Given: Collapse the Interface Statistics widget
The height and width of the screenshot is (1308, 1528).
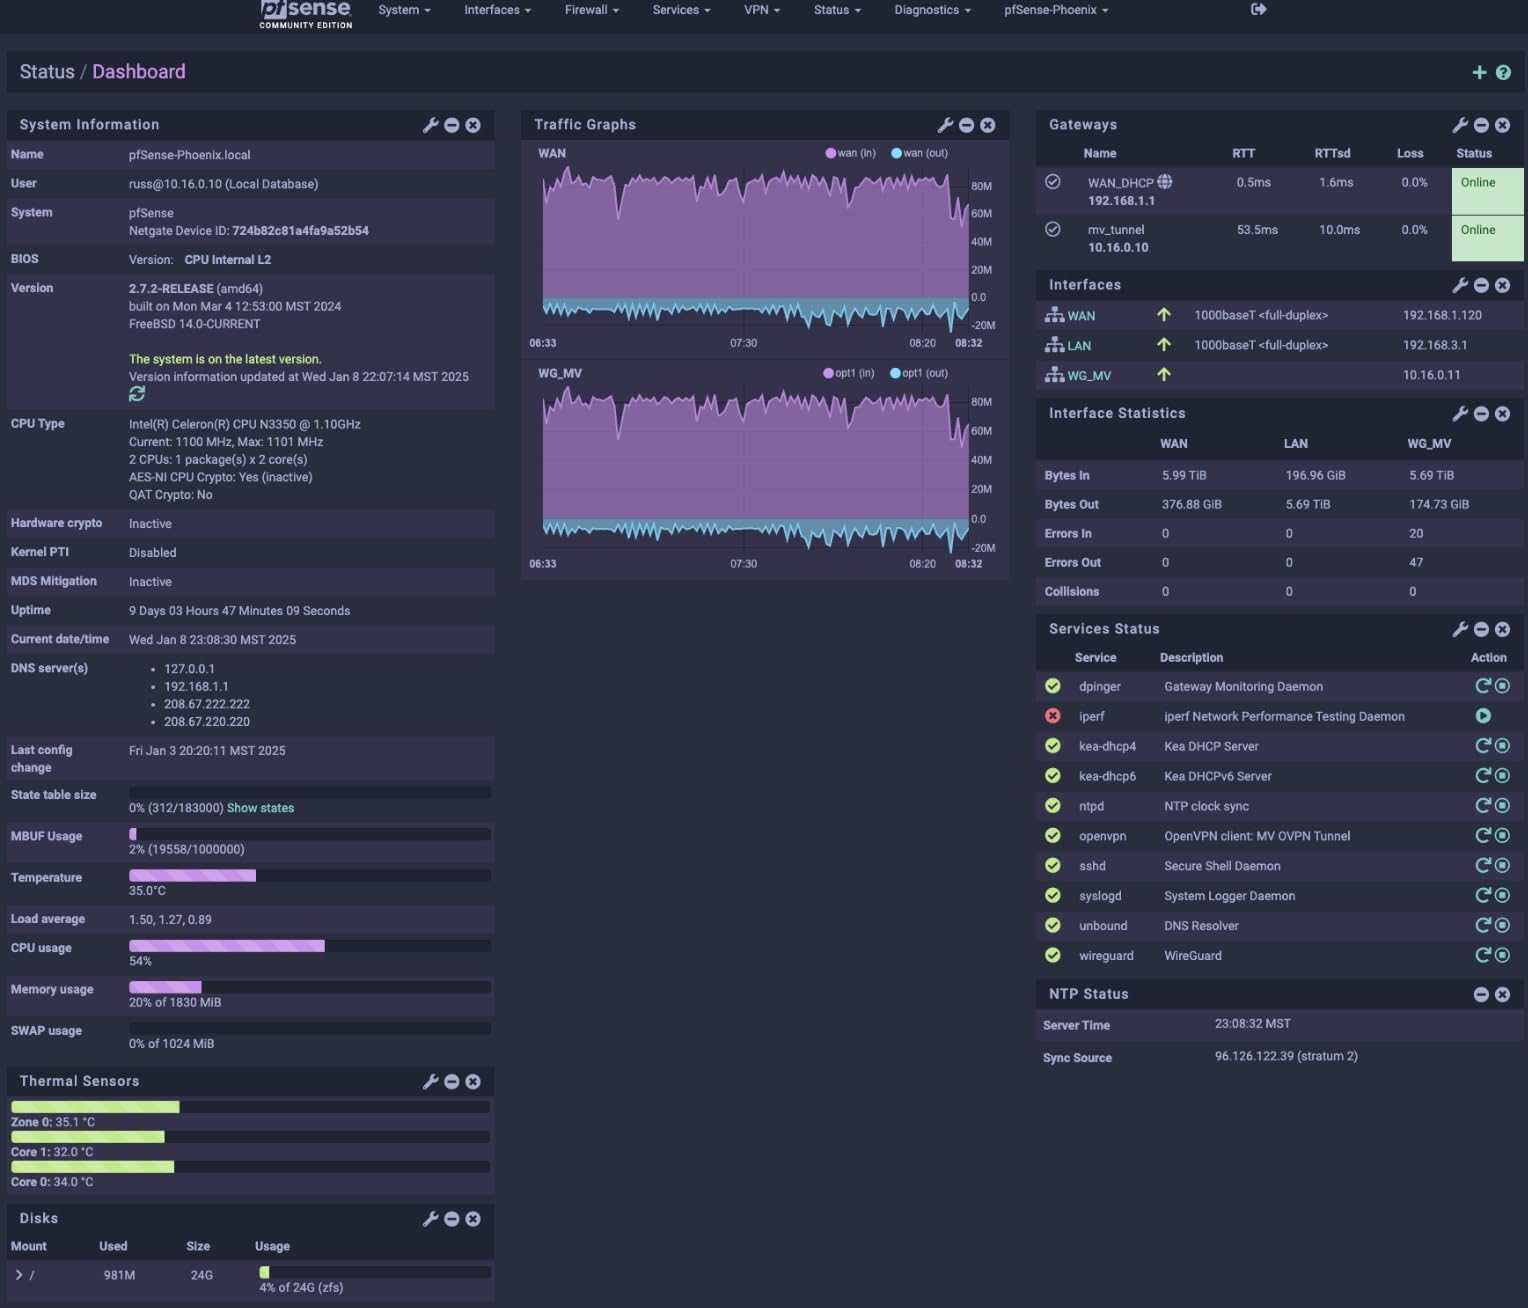Looking at the screenshot, I should [x=1481, y=414].
